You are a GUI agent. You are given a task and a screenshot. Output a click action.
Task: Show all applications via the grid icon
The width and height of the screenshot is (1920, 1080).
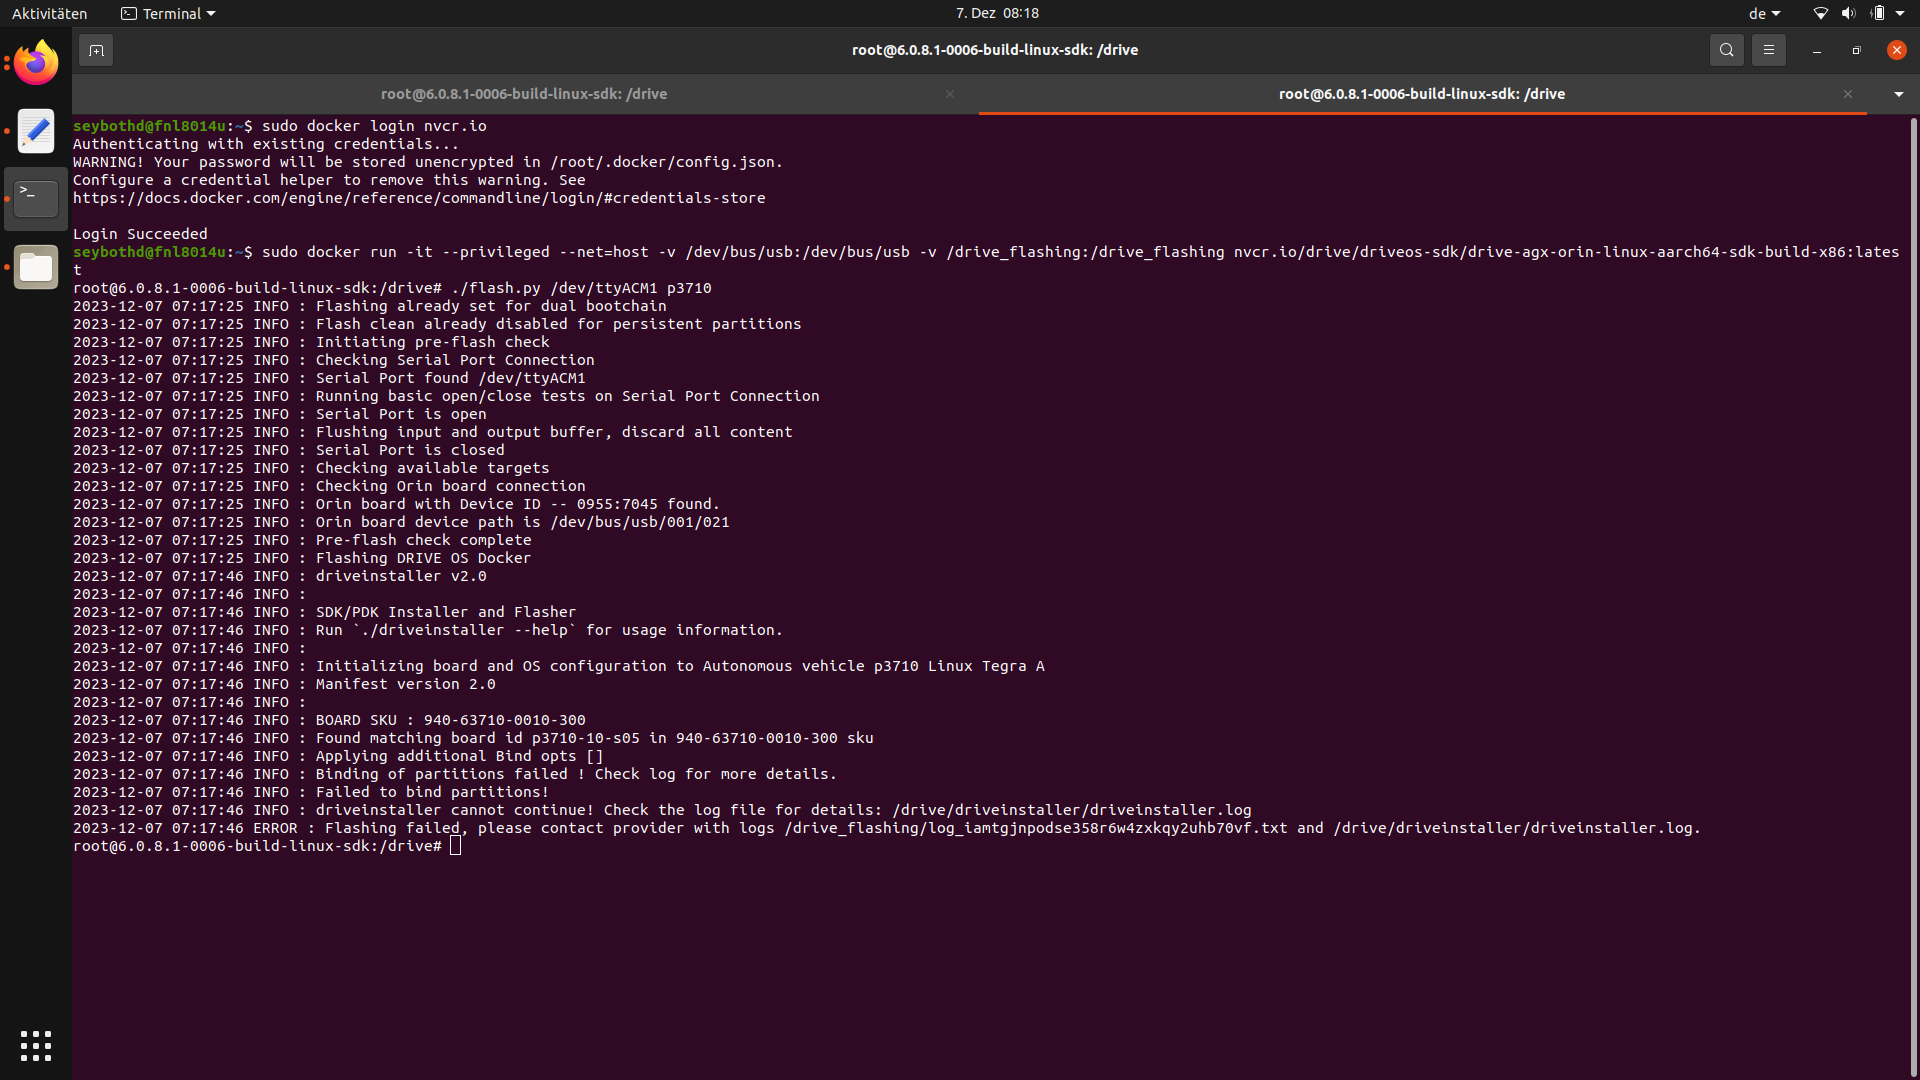[x=36, y=1045]
